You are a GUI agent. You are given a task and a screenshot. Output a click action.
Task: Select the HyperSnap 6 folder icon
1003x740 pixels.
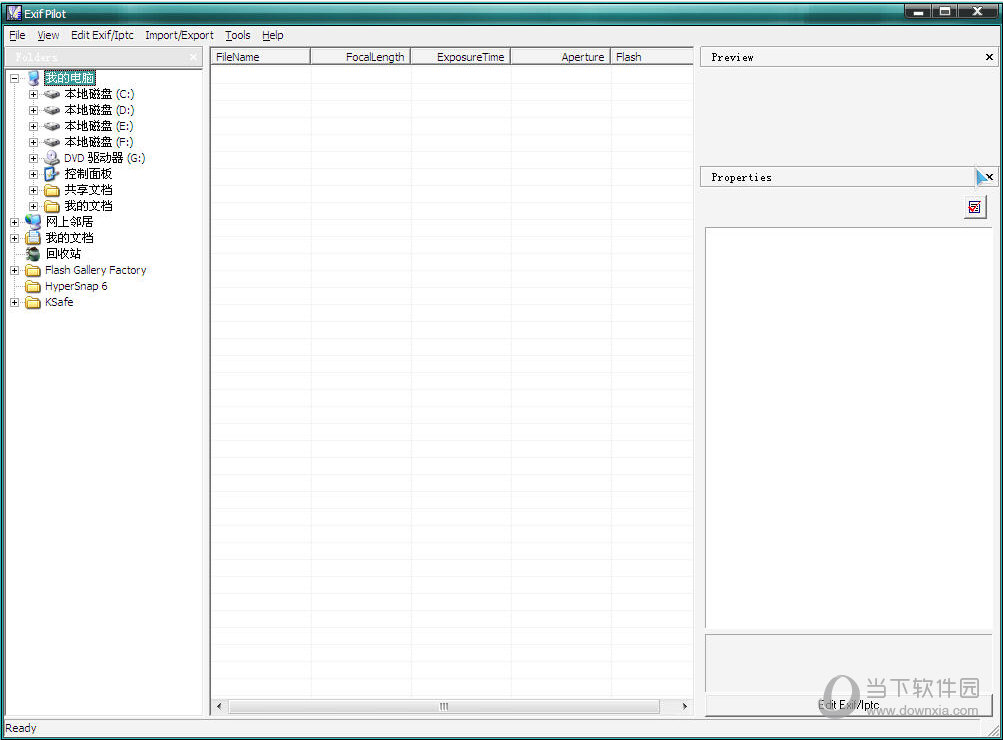pos(33,286)
